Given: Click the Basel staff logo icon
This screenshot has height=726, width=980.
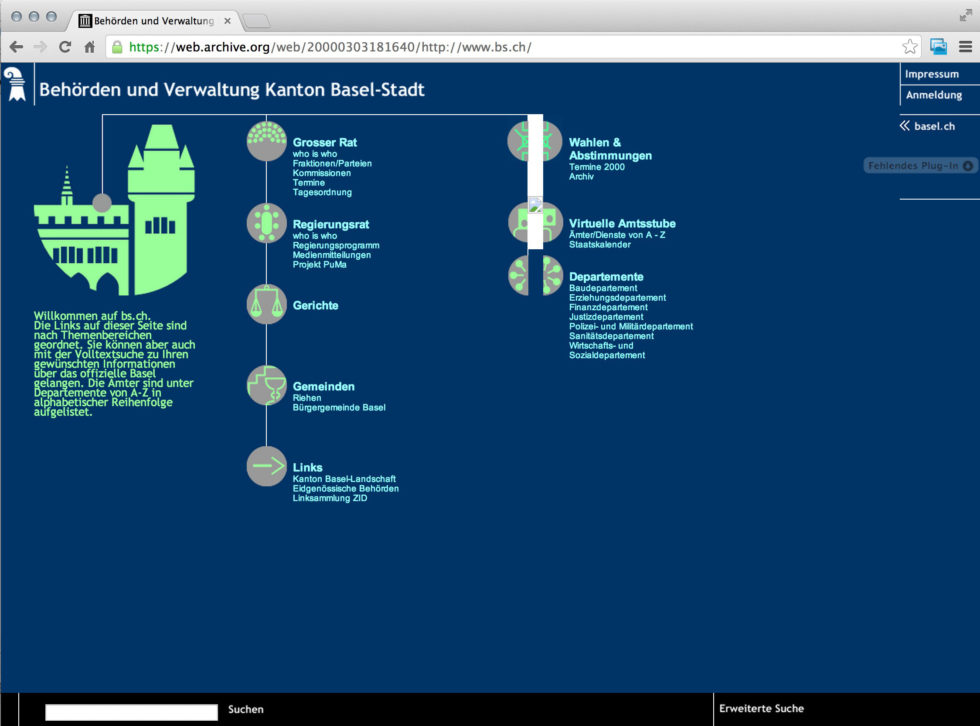Looking at the screenshot, I should tap(15, 84).
